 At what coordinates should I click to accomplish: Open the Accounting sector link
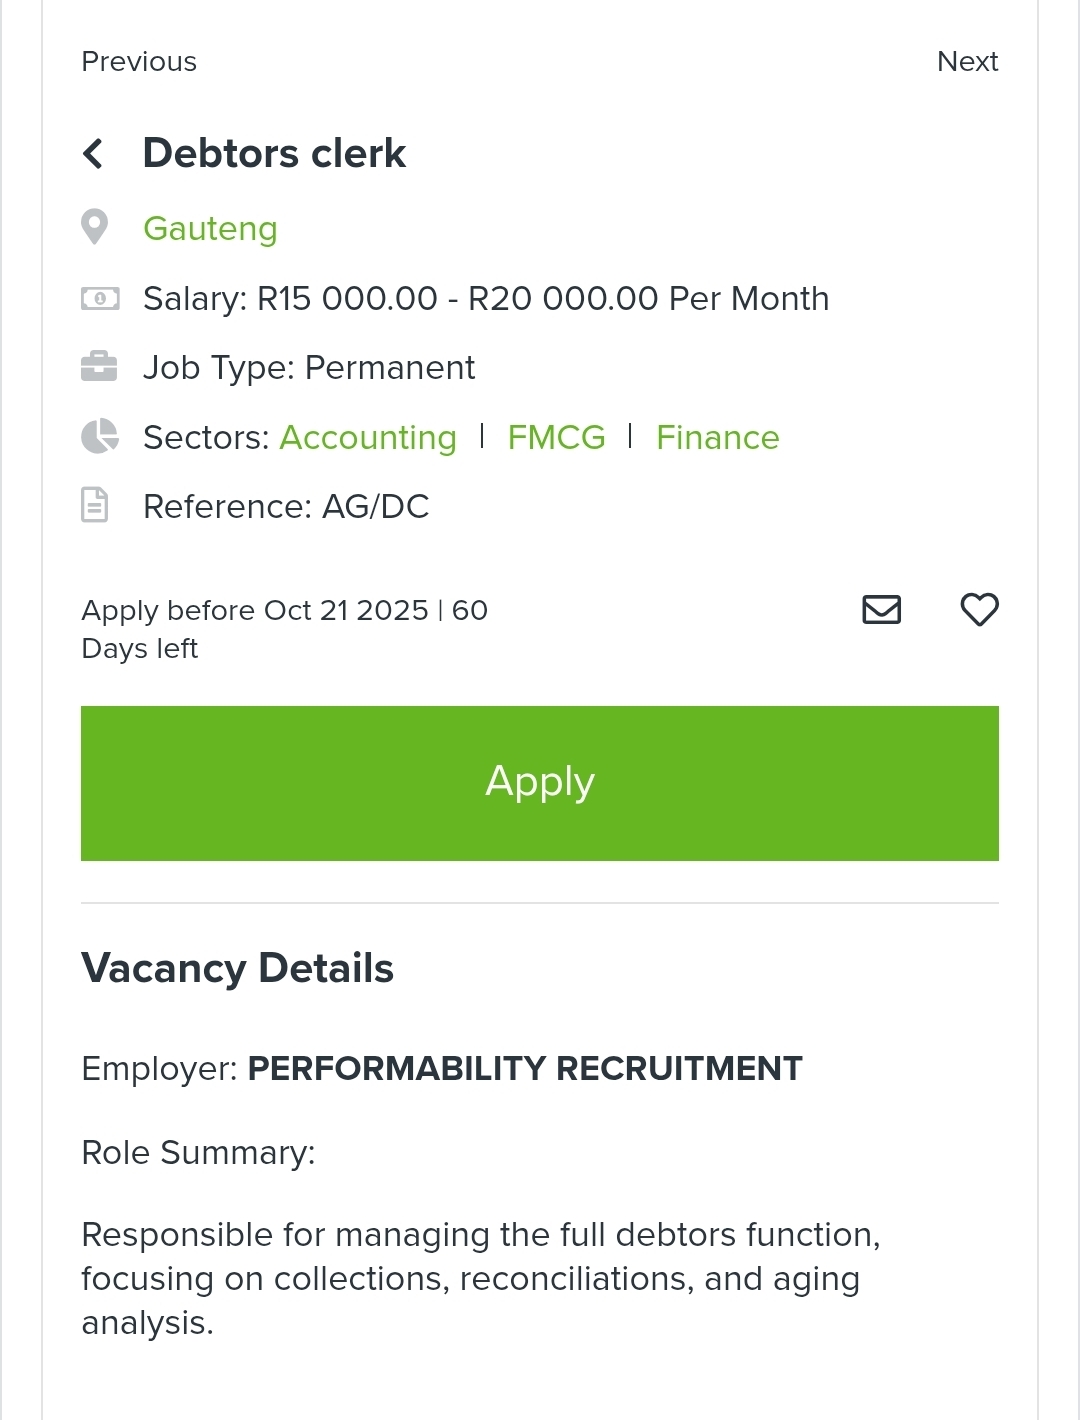368,438
